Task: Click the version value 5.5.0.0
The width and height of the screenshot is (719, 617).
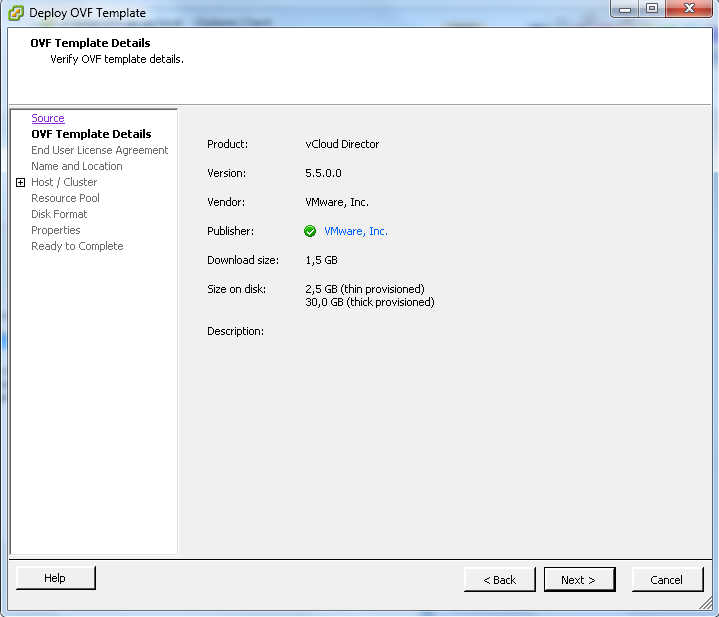Action: pyautogui.click(x=323, y=173)
